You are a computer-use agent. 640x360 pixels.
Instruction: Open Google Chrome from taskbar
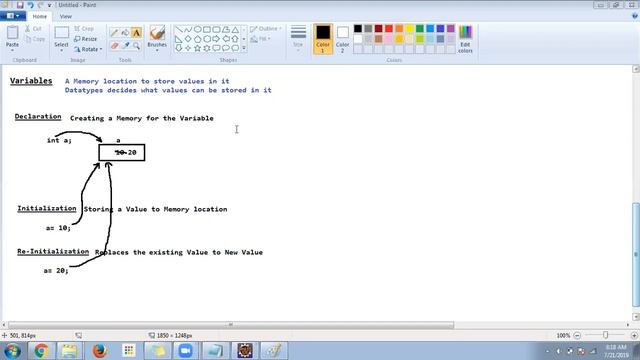[x=41, y=351]
